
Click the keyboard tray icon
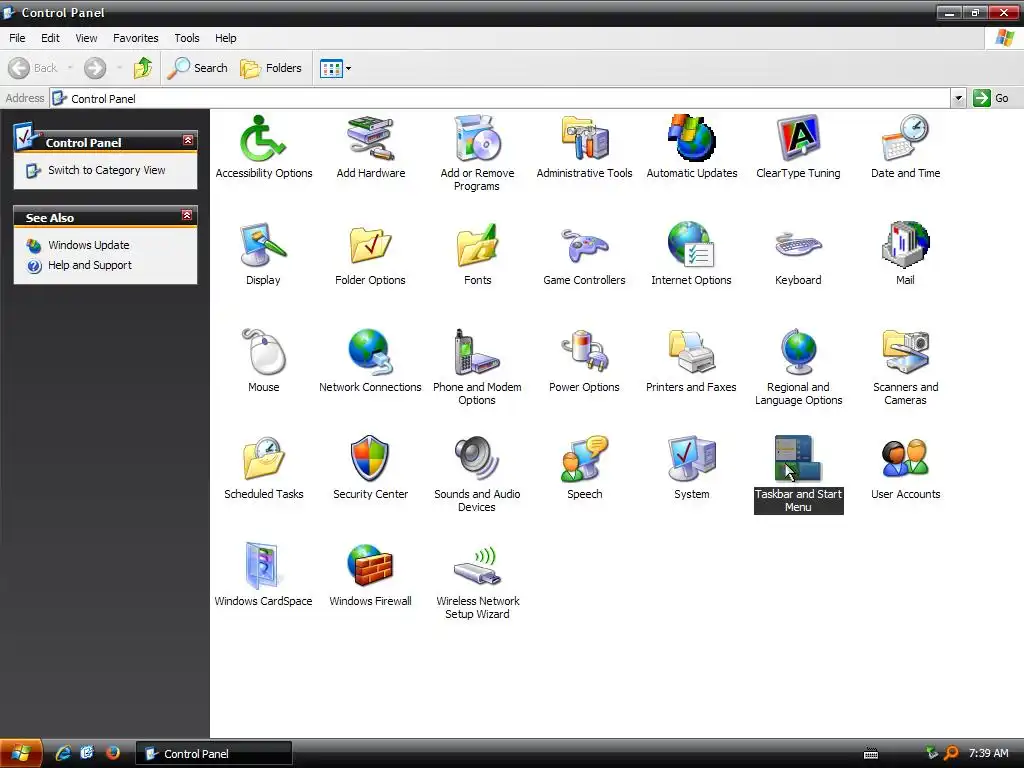click(x=871, y=754)
